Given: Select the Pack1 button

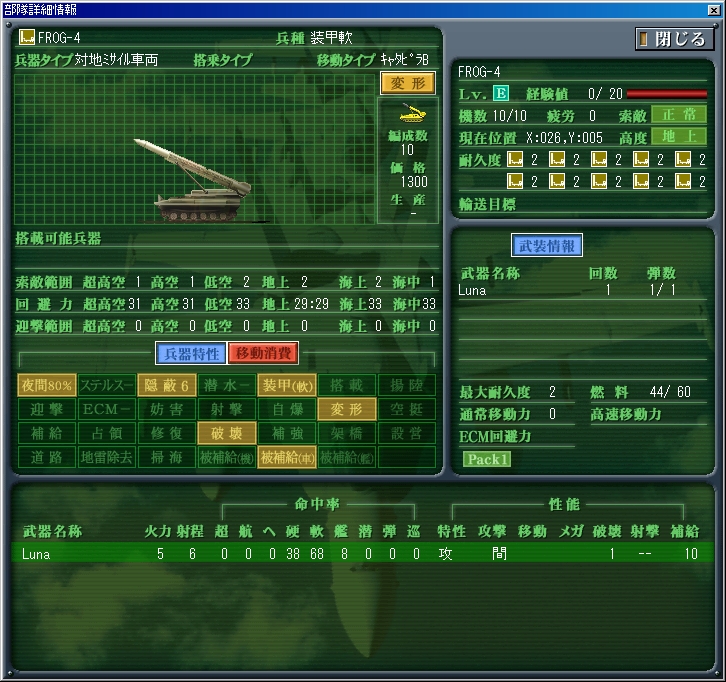Looking at the screenshot, I should click(487, 459).
